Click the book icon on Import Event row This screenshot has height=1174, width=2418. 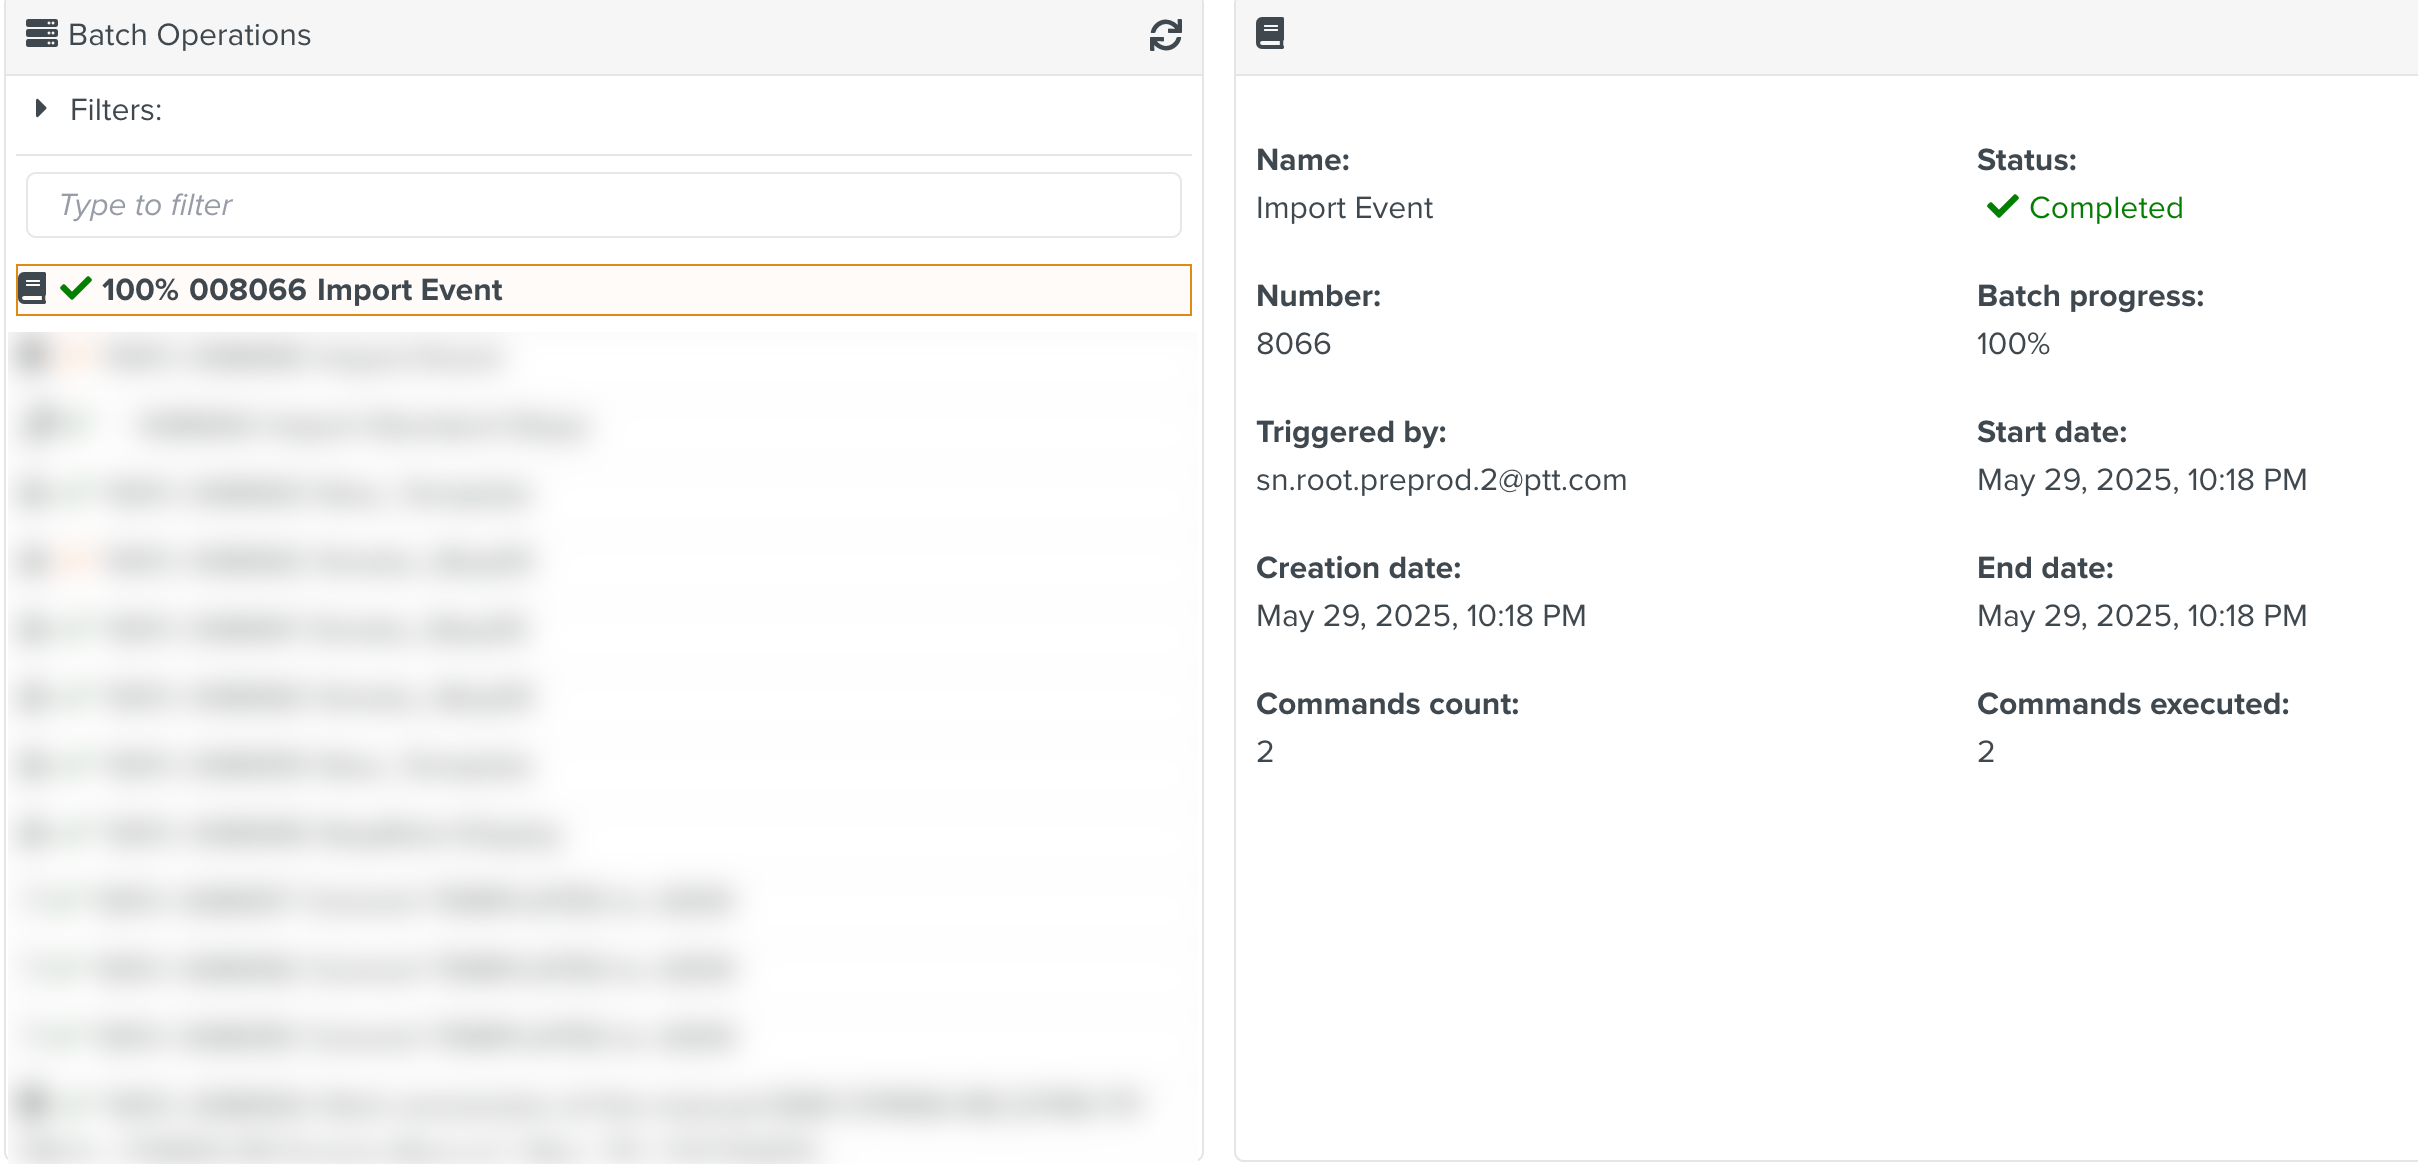coord(33,289)
